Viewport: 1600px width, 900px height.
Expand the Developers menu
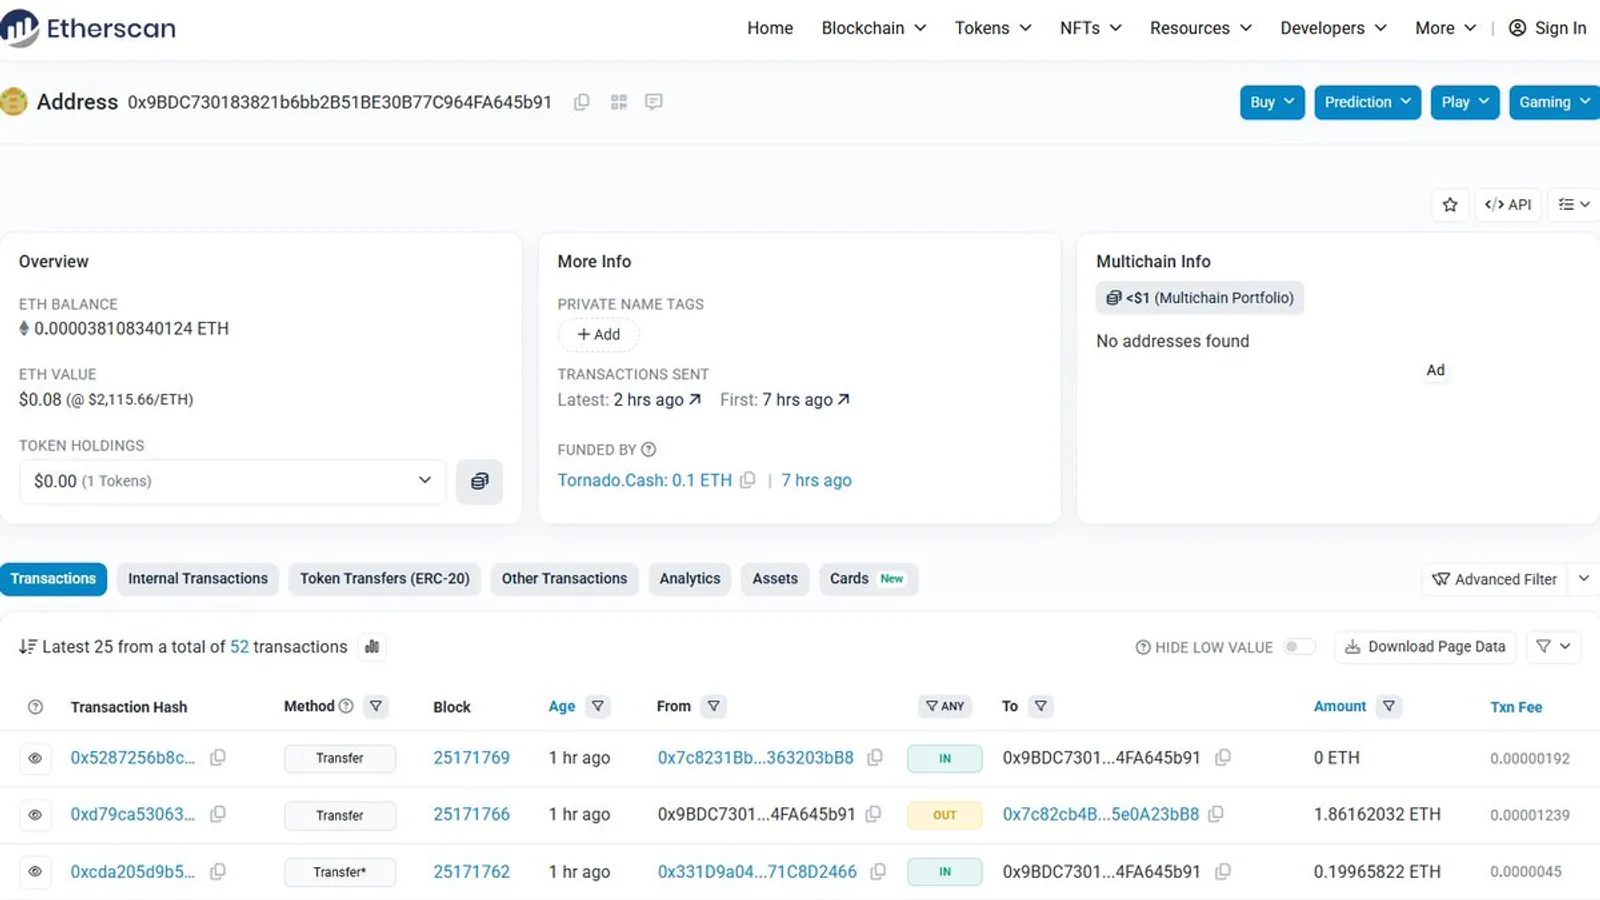[x=1334, y=28]
